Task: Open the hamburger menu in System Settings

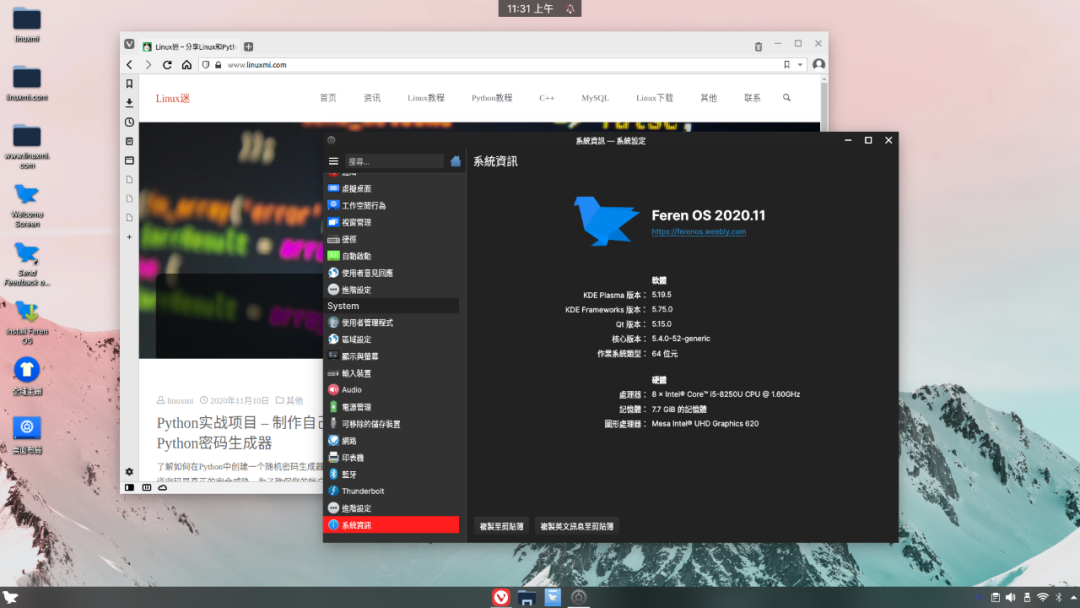Action: 333,161
